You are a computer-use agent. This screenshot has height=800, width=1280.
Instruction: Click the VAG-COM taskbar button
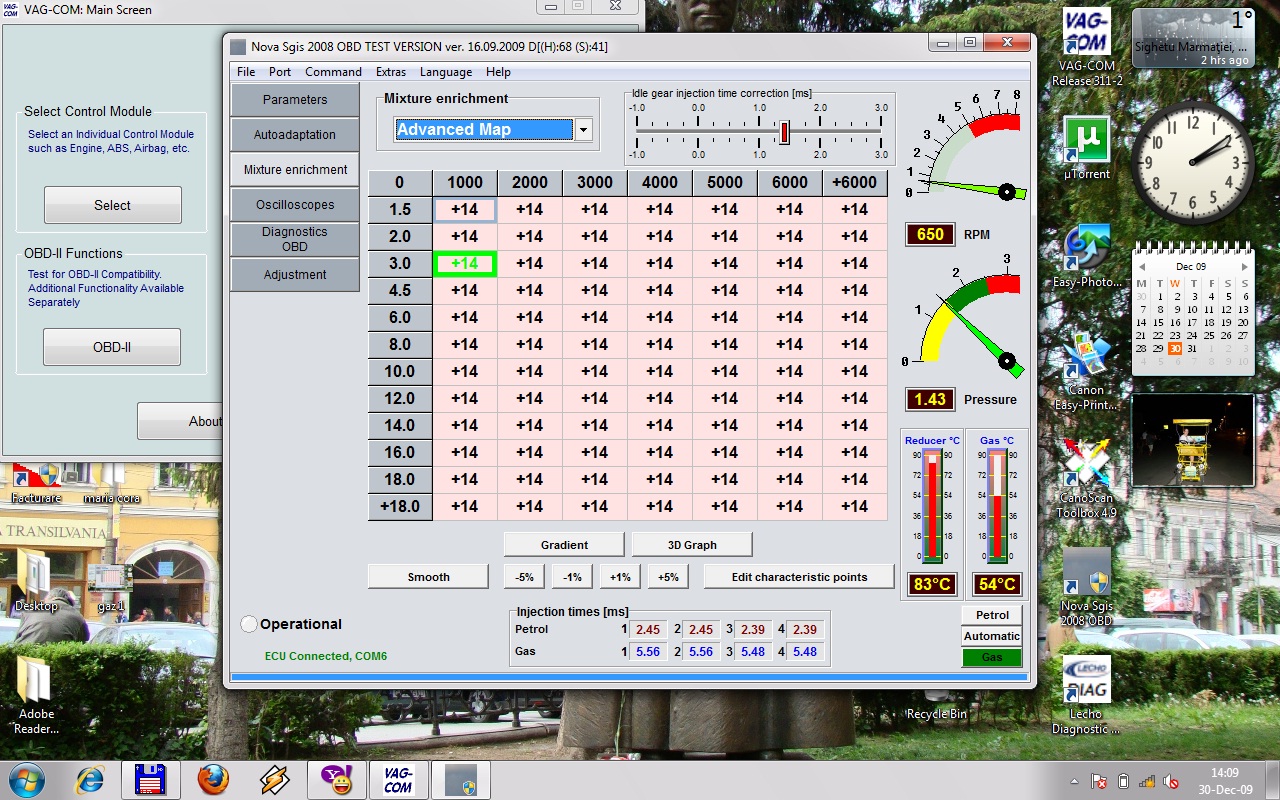(397, 779)
